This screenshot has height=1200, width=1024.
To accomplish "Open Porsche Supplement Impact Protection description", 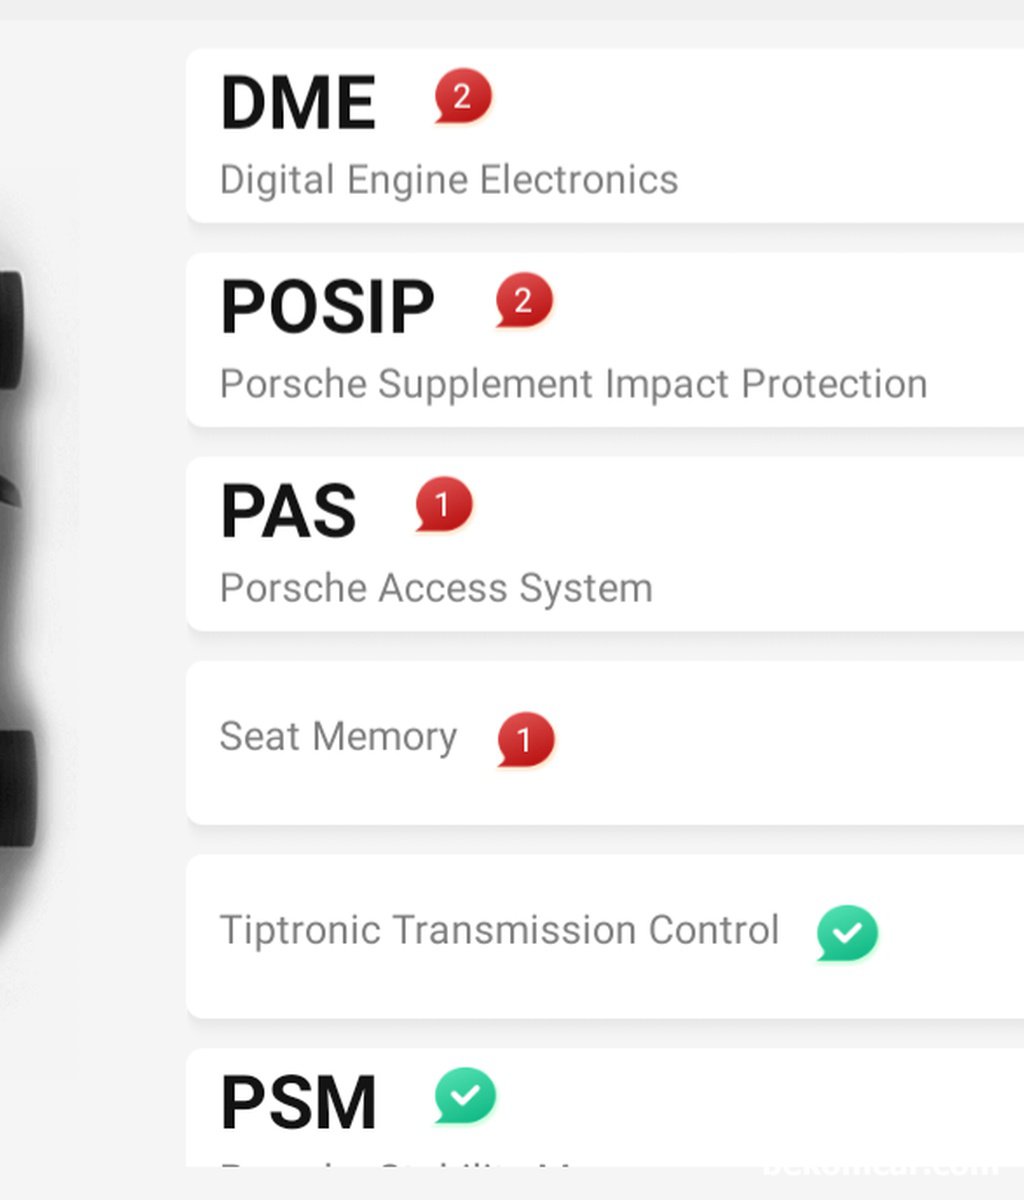I will click(573, 384).
